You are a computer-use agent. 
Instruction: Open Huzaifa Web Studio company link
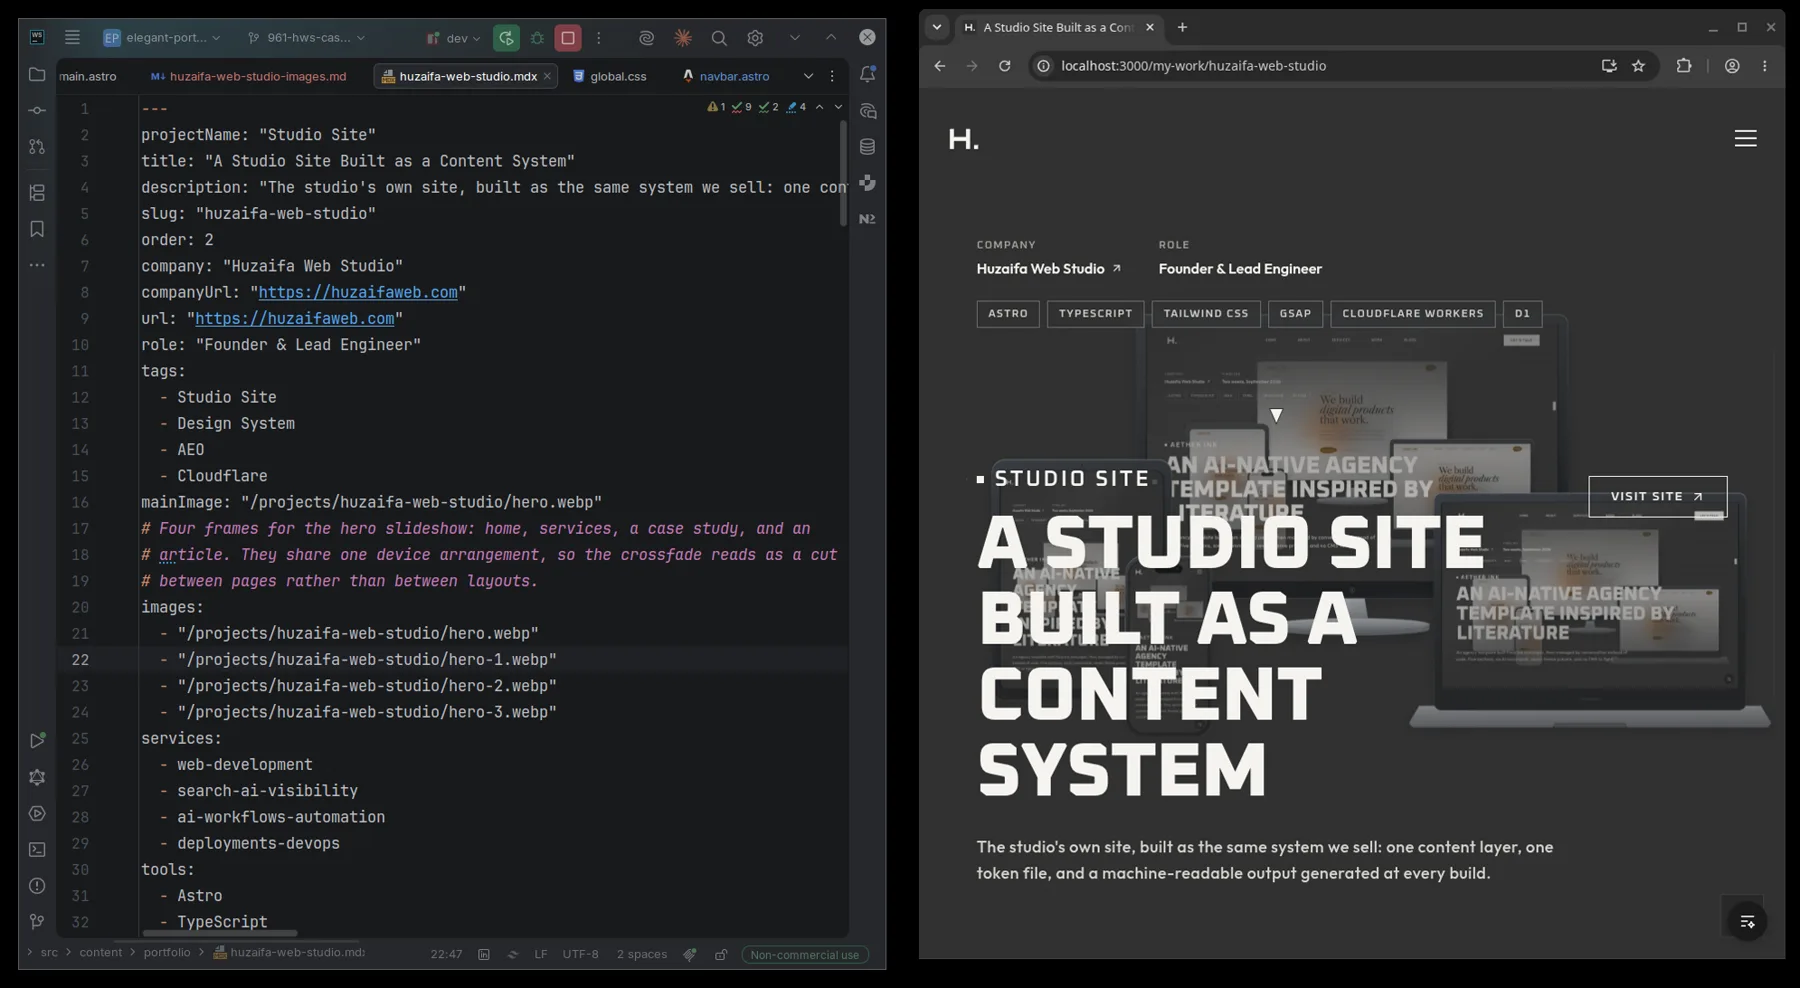(x=1049, y=269)
